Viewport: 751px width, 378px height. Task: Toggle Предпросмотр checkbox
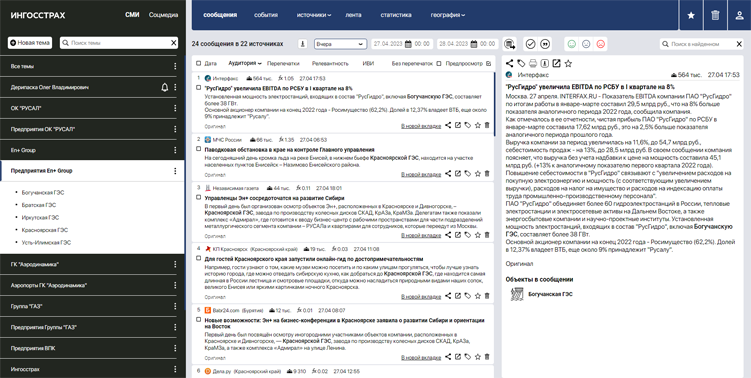tap(489, 63)
